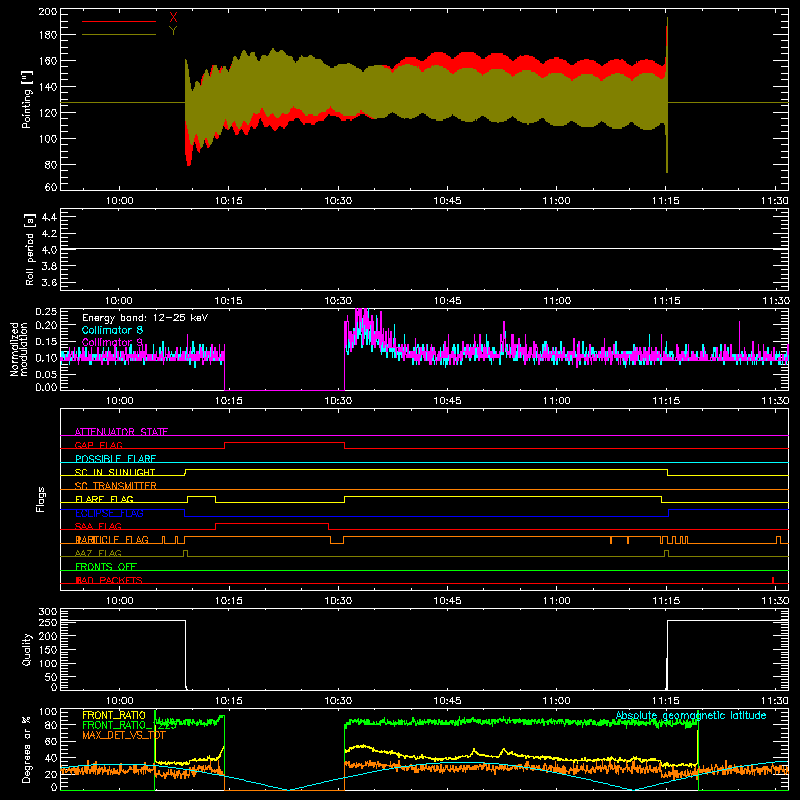The image size is (800, 800).
Task: Click the ECLIPSE_FLAG label
Action: tap(109, 513)
